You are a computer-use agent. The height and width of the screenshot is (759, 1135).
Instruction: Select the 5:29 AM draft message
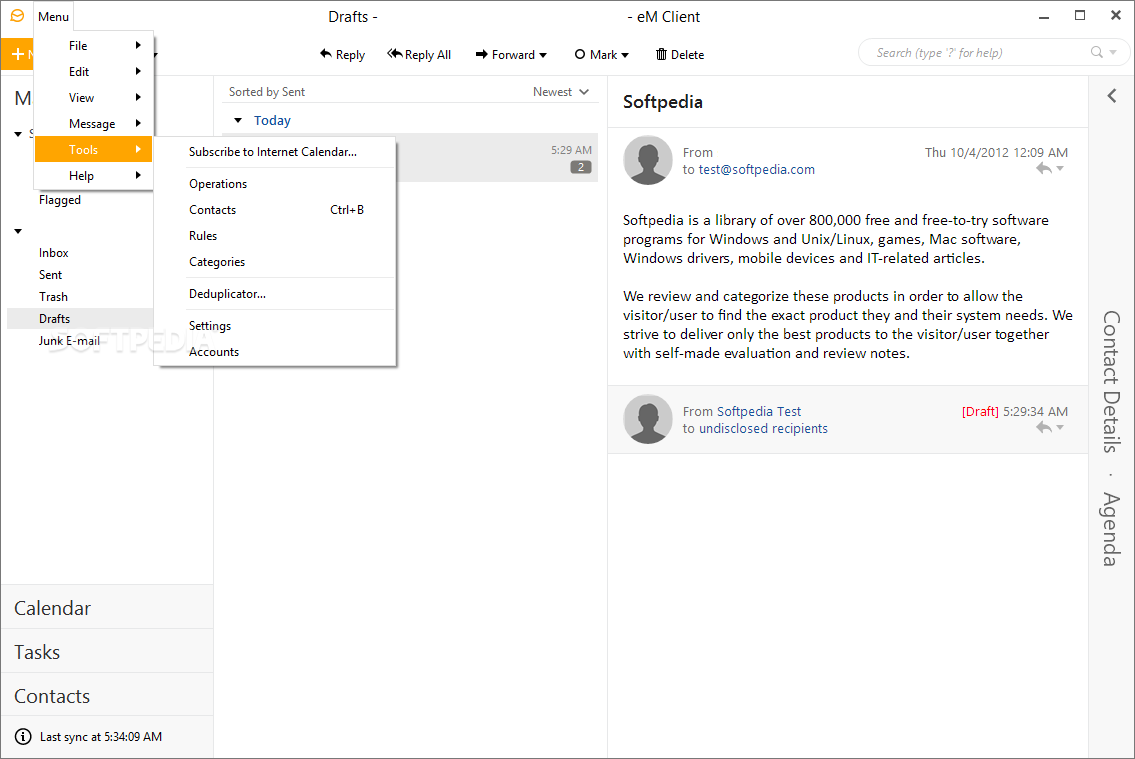(410, 158)
